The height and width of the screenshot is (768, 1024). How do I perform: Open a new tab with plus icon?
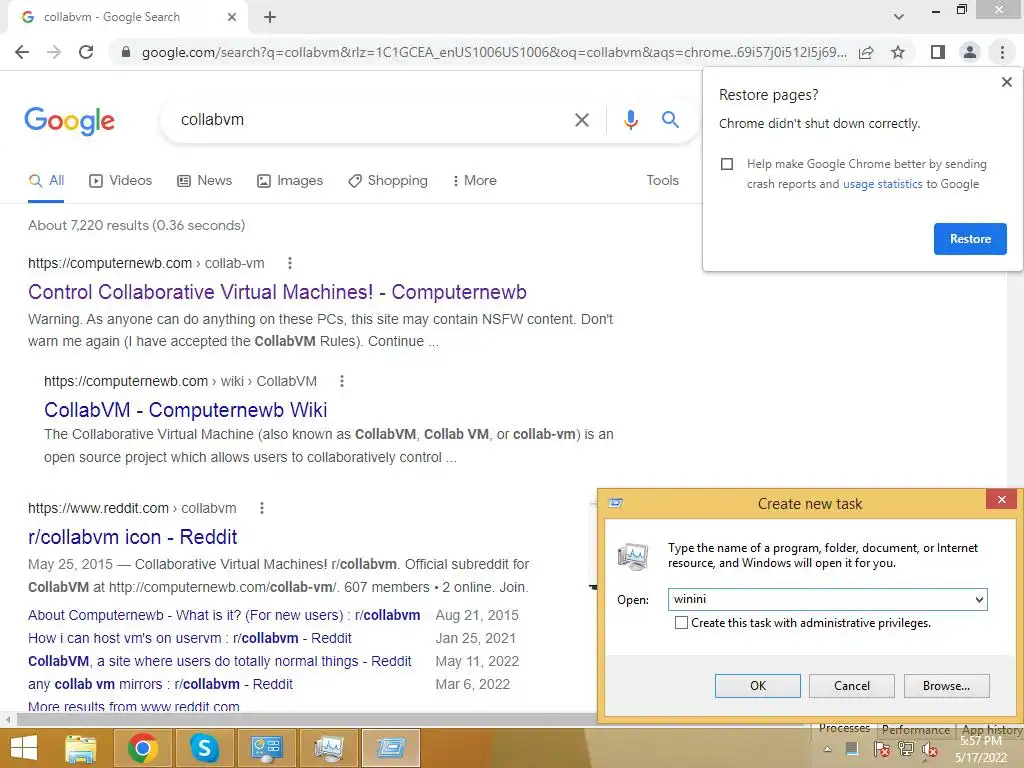[x=270, y=17]
